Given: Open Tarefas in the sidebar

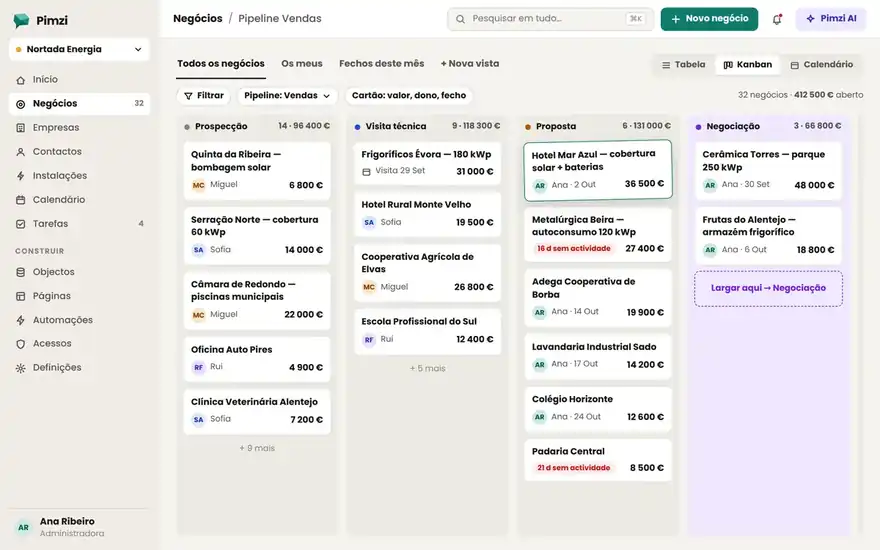Looking at the screenshot, I should (x=79, y=224).
